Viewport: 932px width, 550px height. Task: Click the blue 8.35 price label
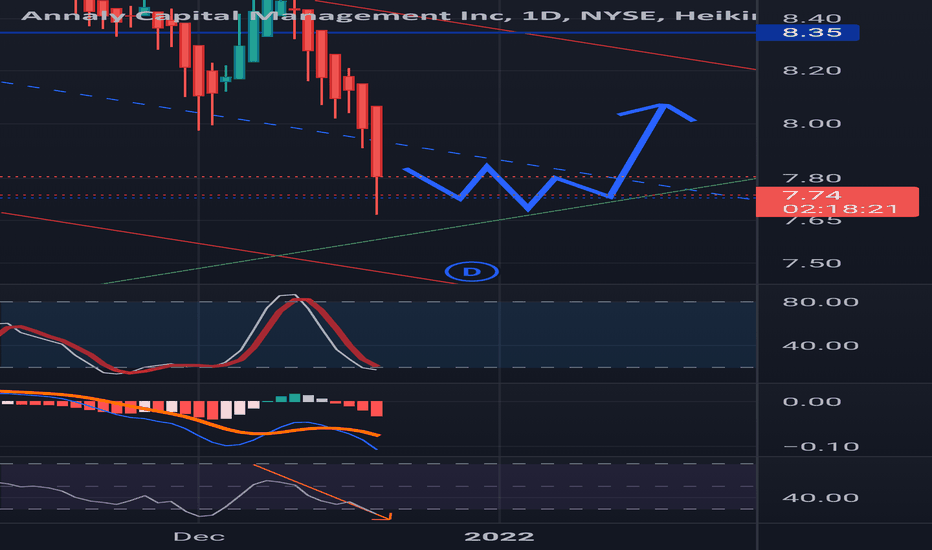tap(808, 33)
